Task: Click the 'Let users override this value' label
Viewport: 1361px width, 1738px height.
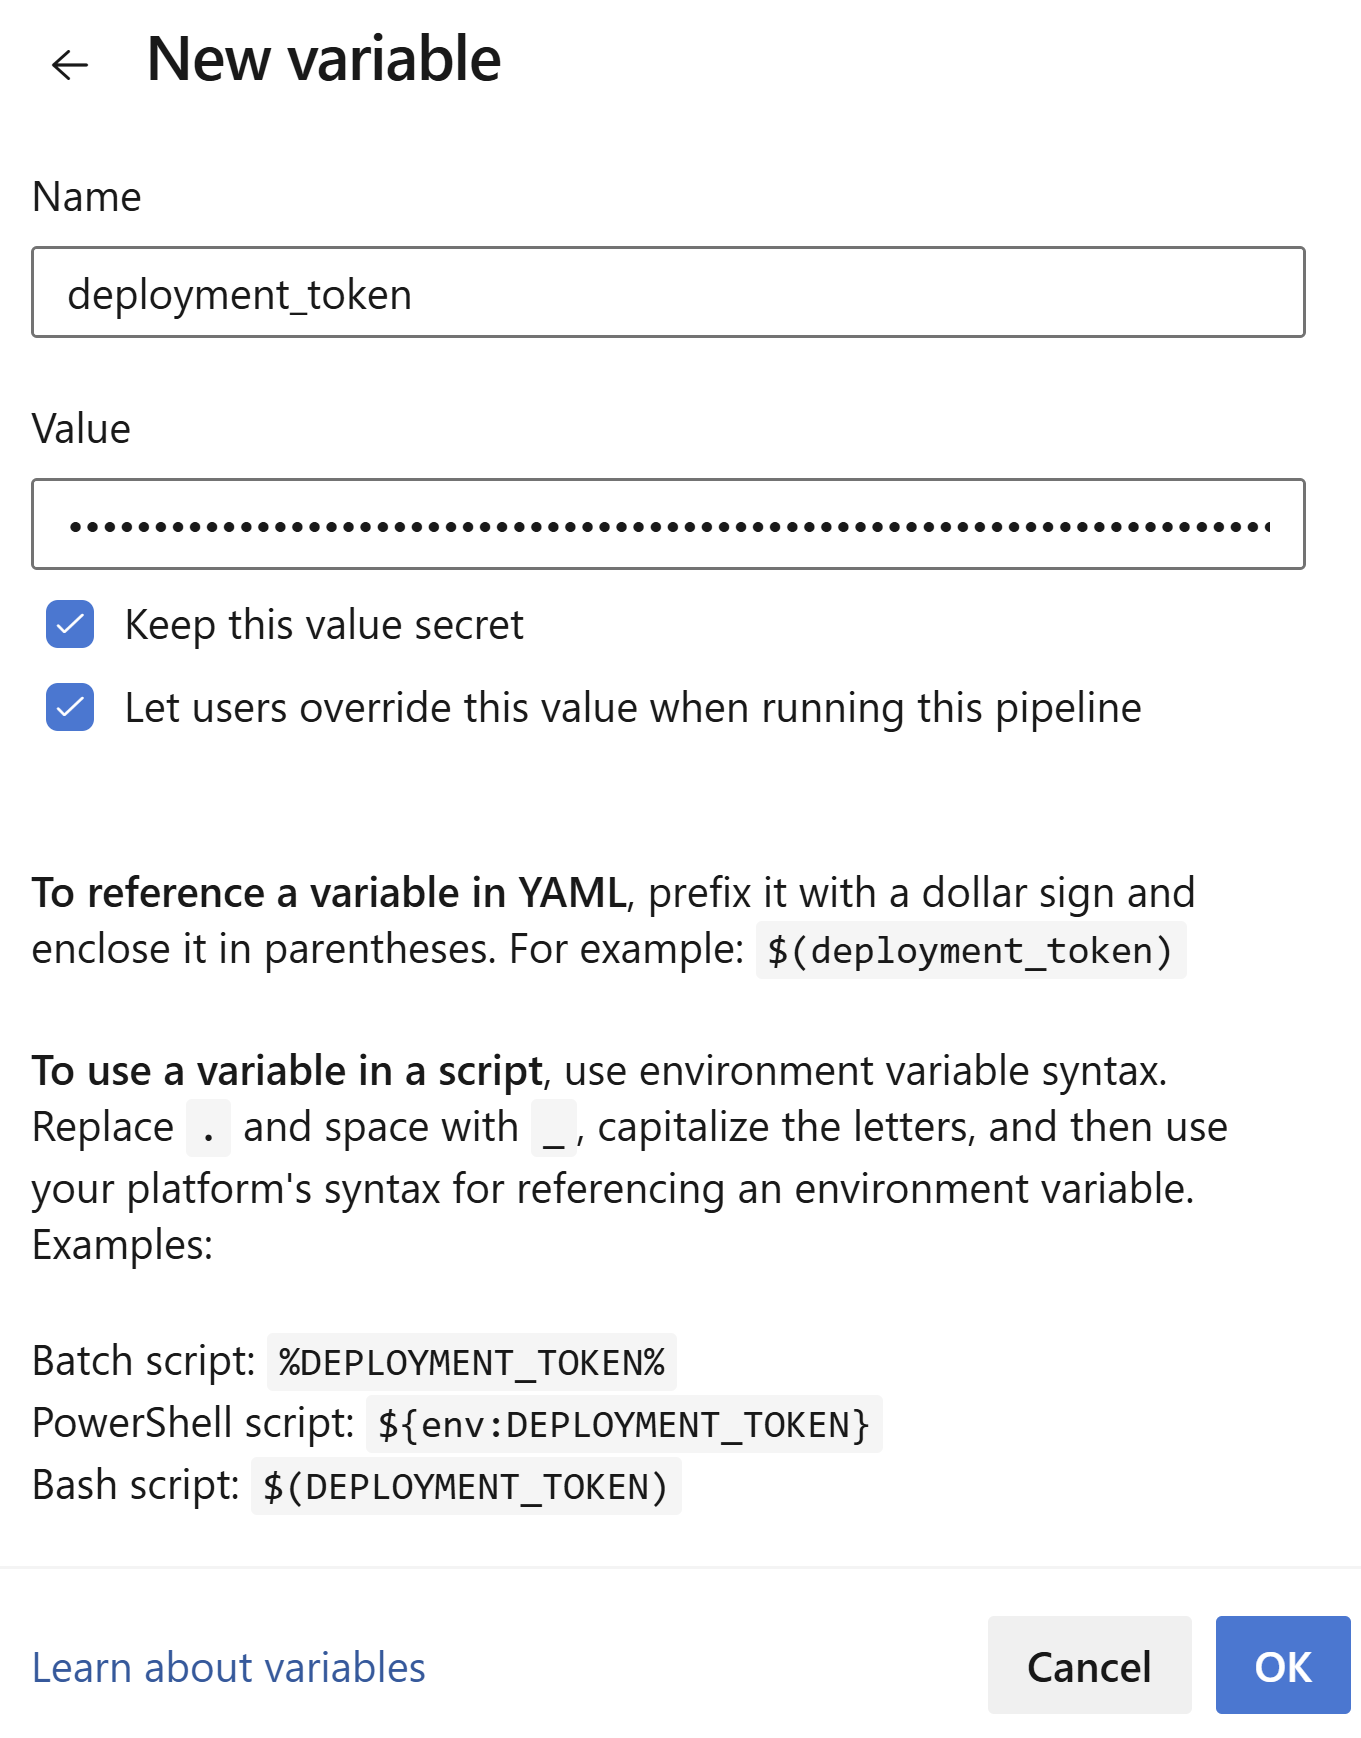Action: [633, 708]
